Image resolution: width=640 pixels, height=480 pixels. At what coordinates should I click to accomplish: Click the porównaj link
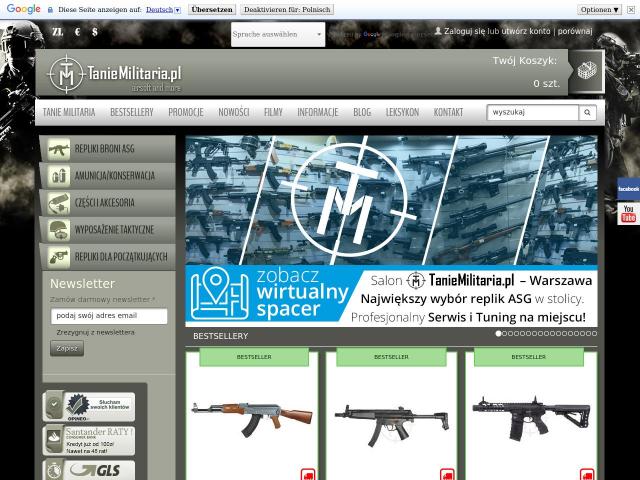point(575,31)
